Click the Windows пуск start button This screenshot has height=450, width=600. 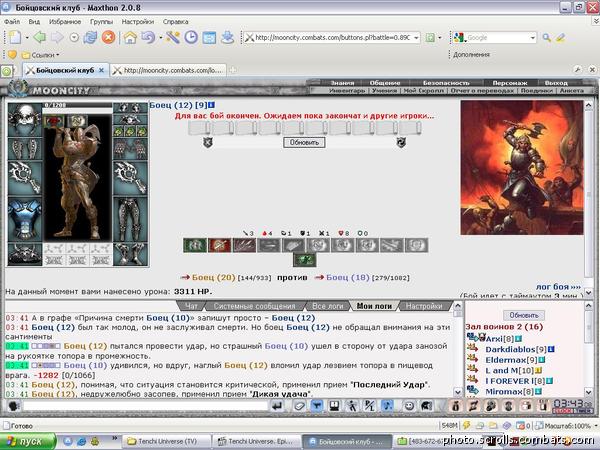pyautogui.click(x=28, y=441)
